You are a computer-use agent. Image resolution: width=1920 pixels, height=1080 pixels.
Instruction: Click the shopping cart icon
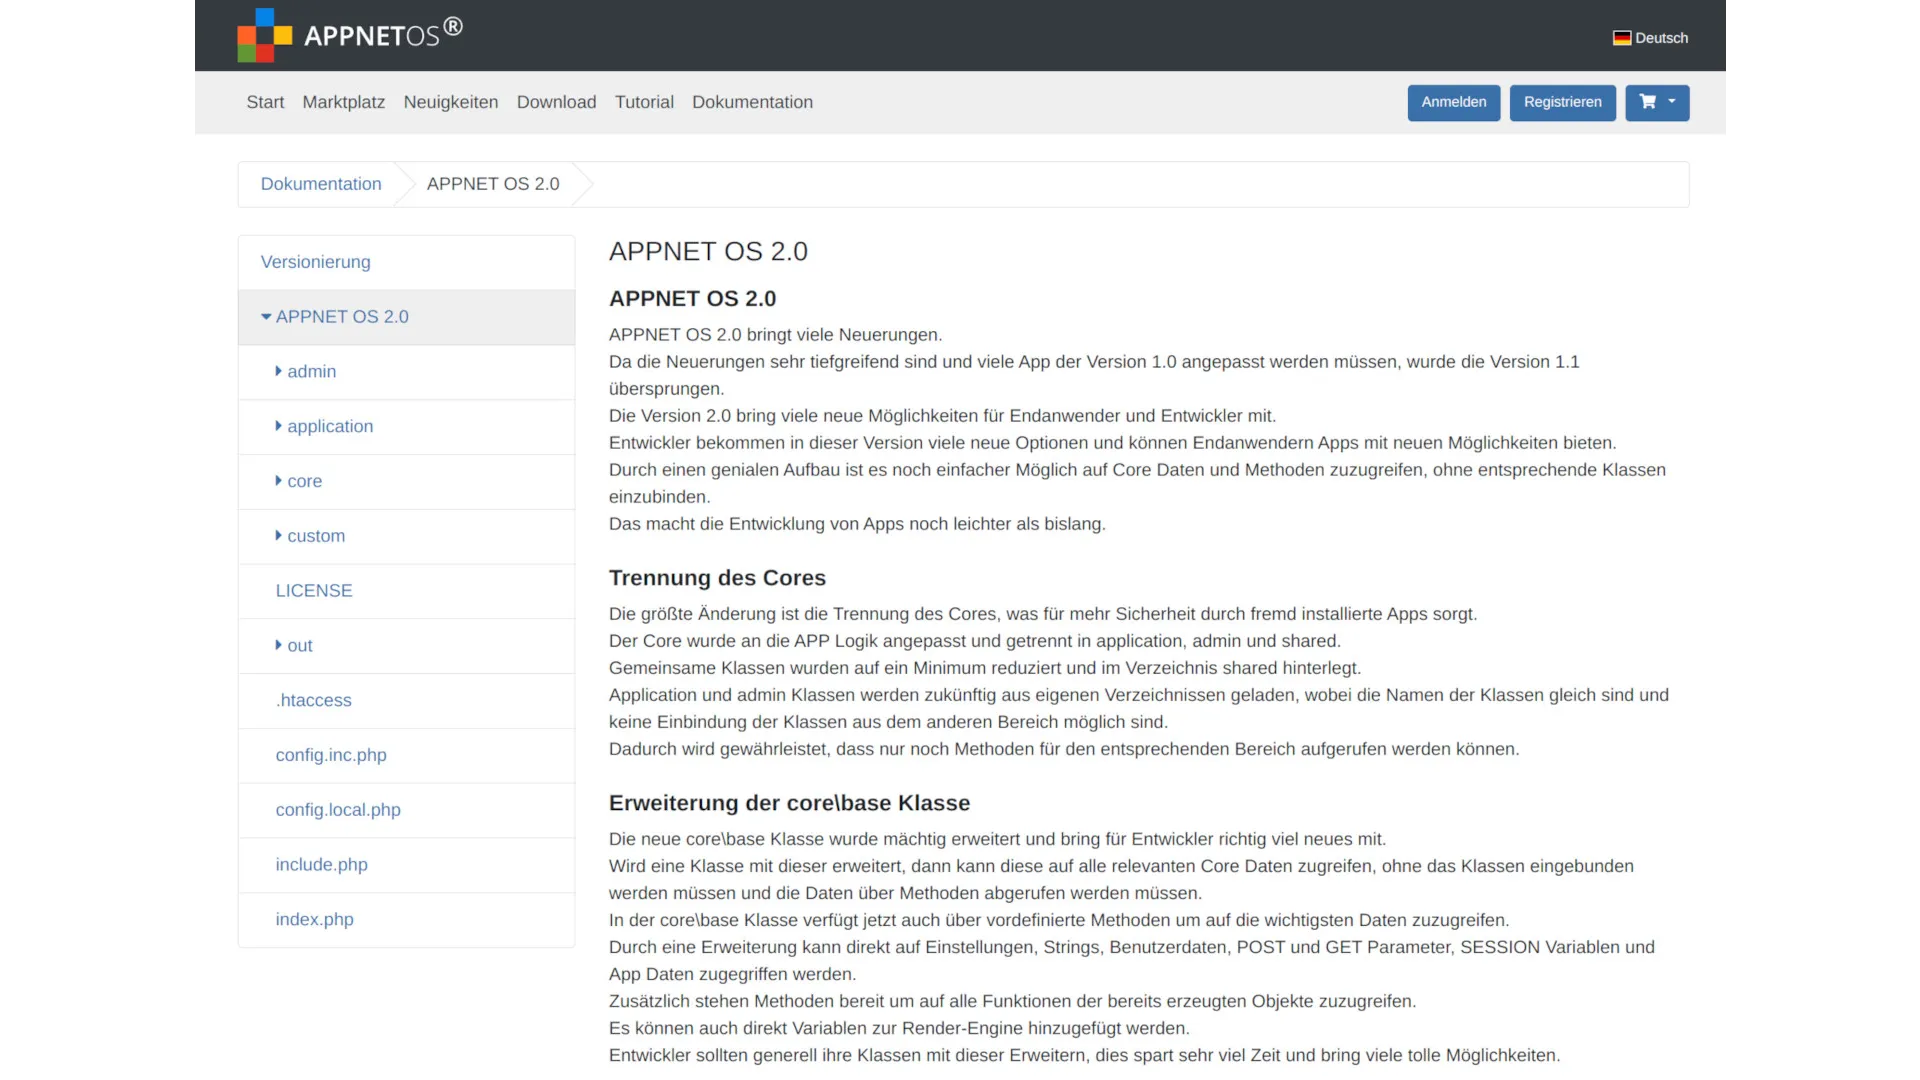click(x=1648, y=102)
